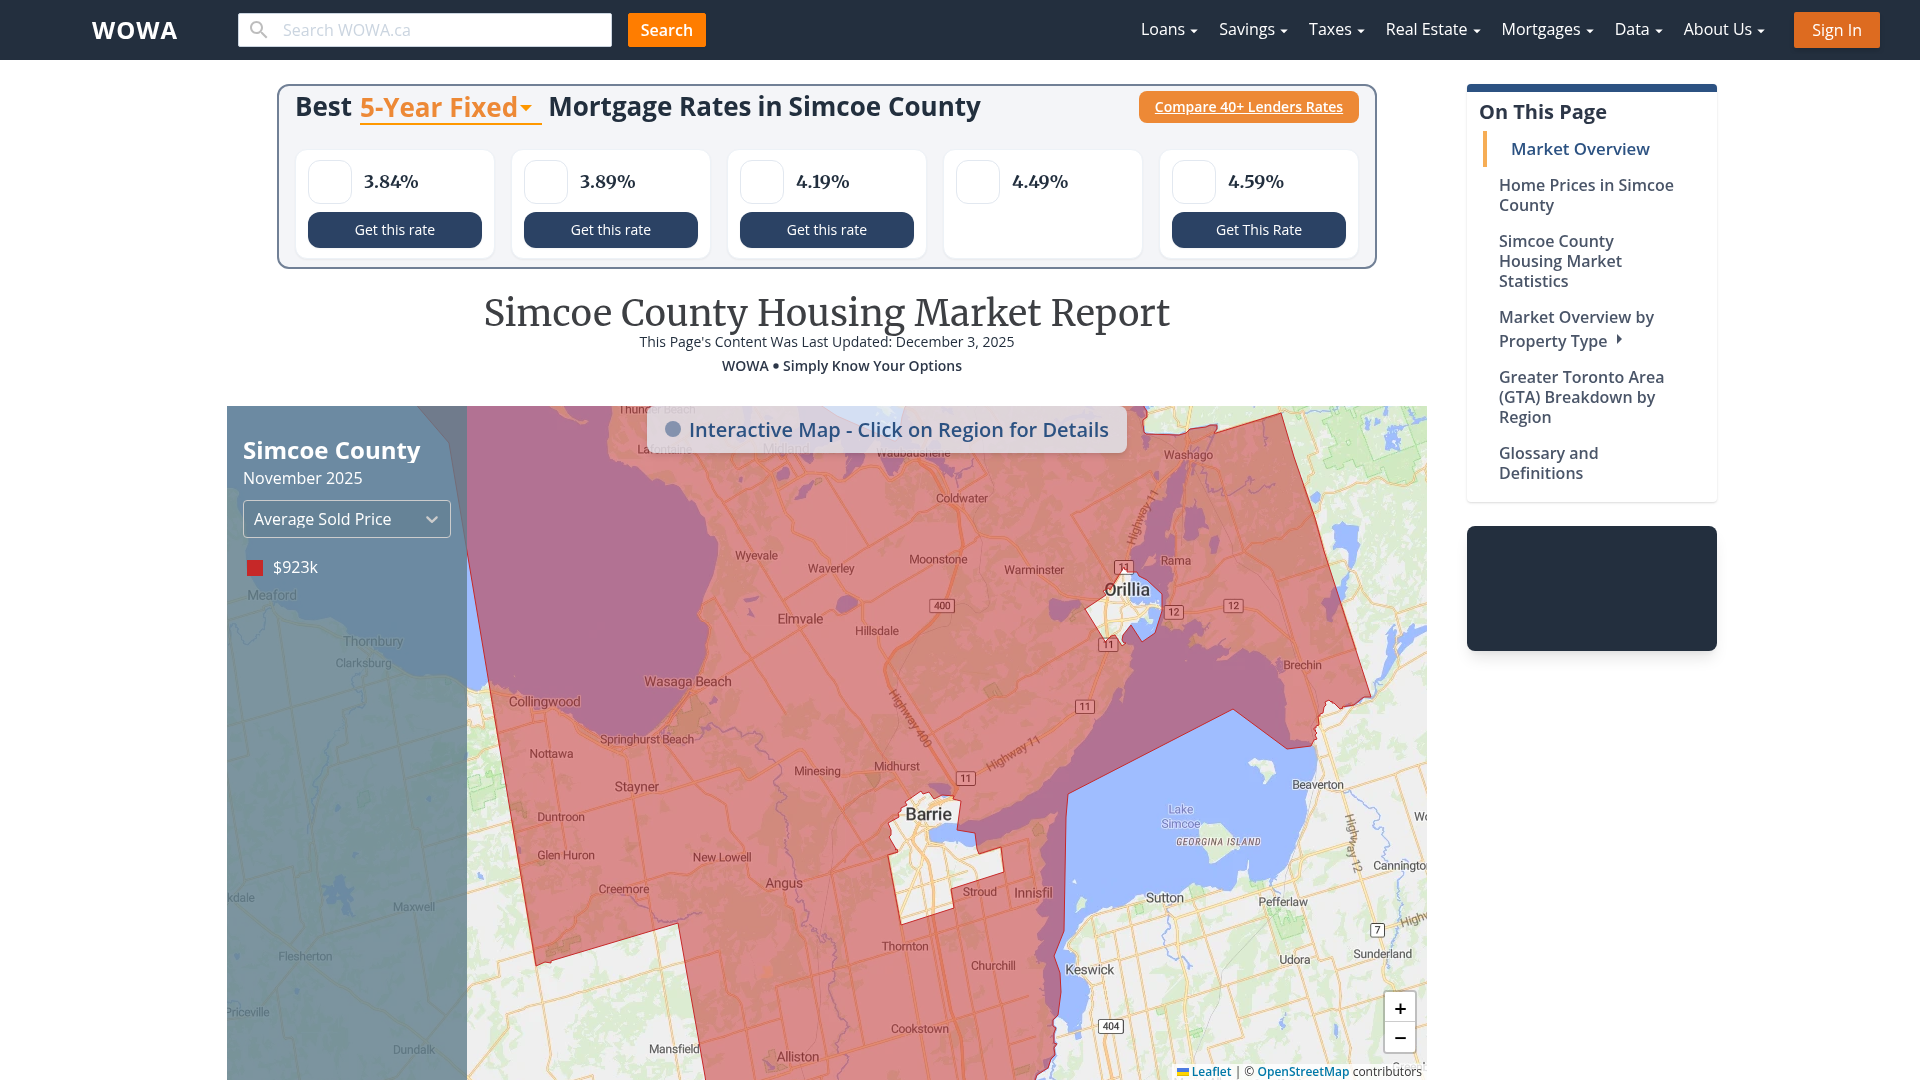This screenshot has height=1080, width=1920.
Task: Click Compare 40+ Lenders Rates
Action: pos(1248,107)
